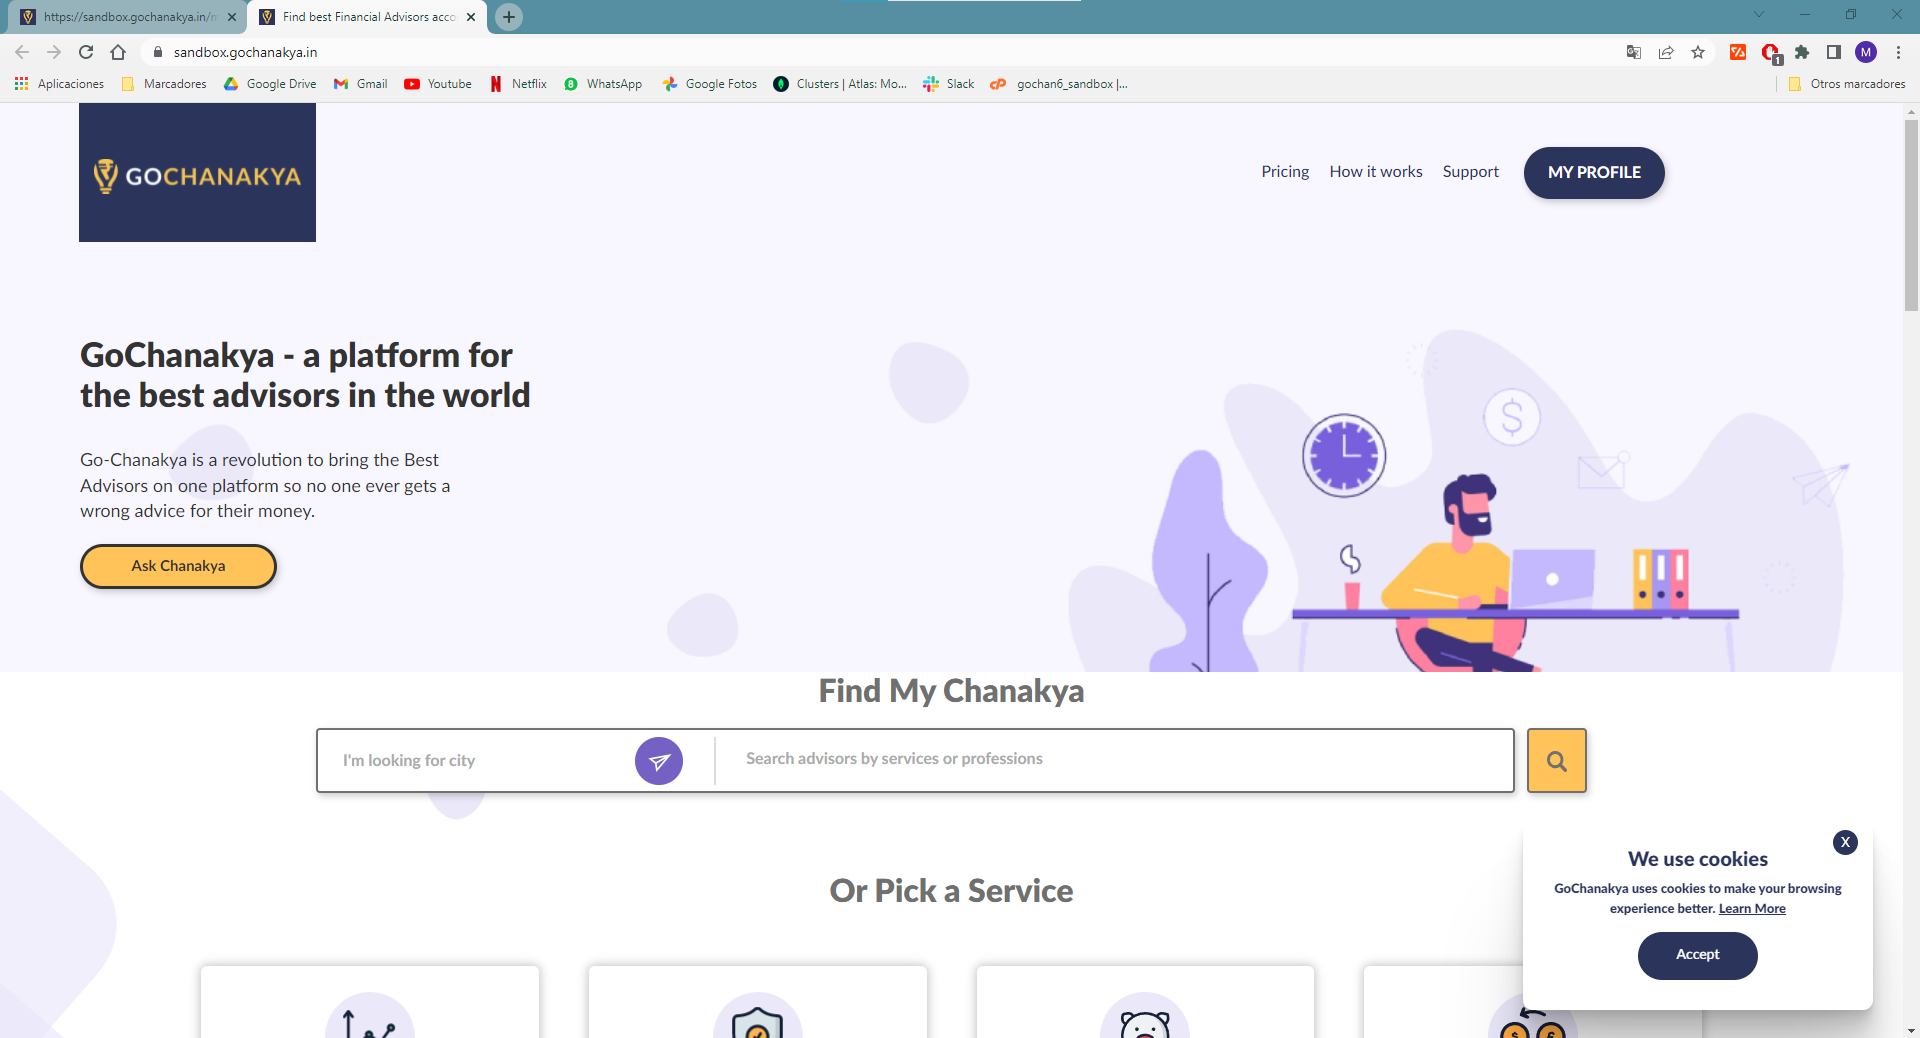Click the profile avatar M
Image resolution: width=1920 pixels, height=1038 pixels.
coord(1866,52)
